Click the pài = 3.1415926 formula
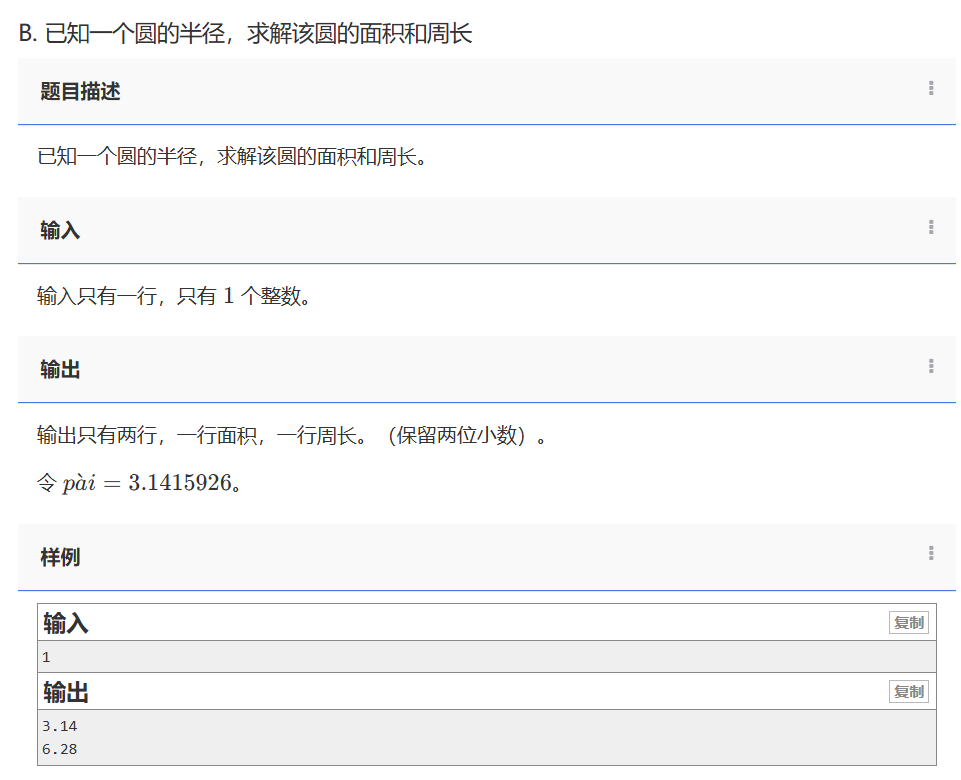 click(138, 483)
